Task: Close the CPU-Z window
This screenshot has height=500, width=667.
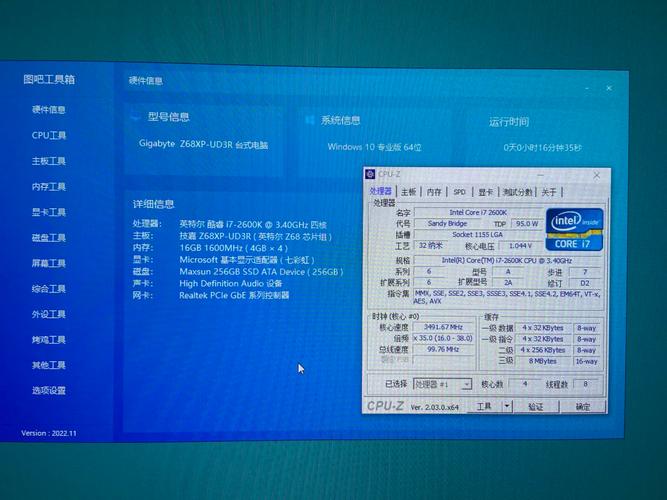Action: (x=596, y=175)
